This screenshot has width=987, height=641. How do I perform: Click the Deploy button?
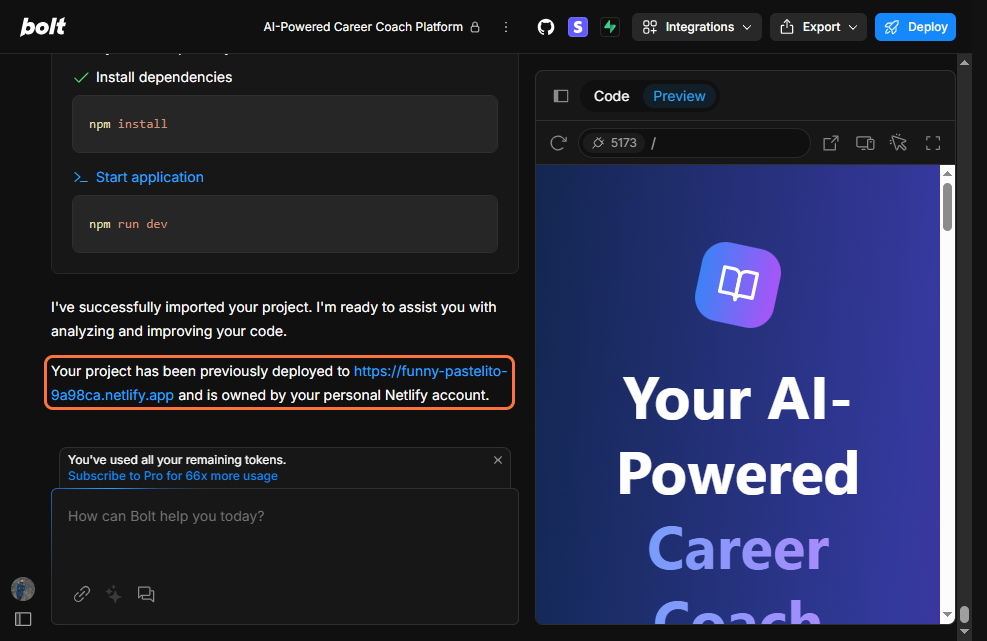[x=915, y=27]
